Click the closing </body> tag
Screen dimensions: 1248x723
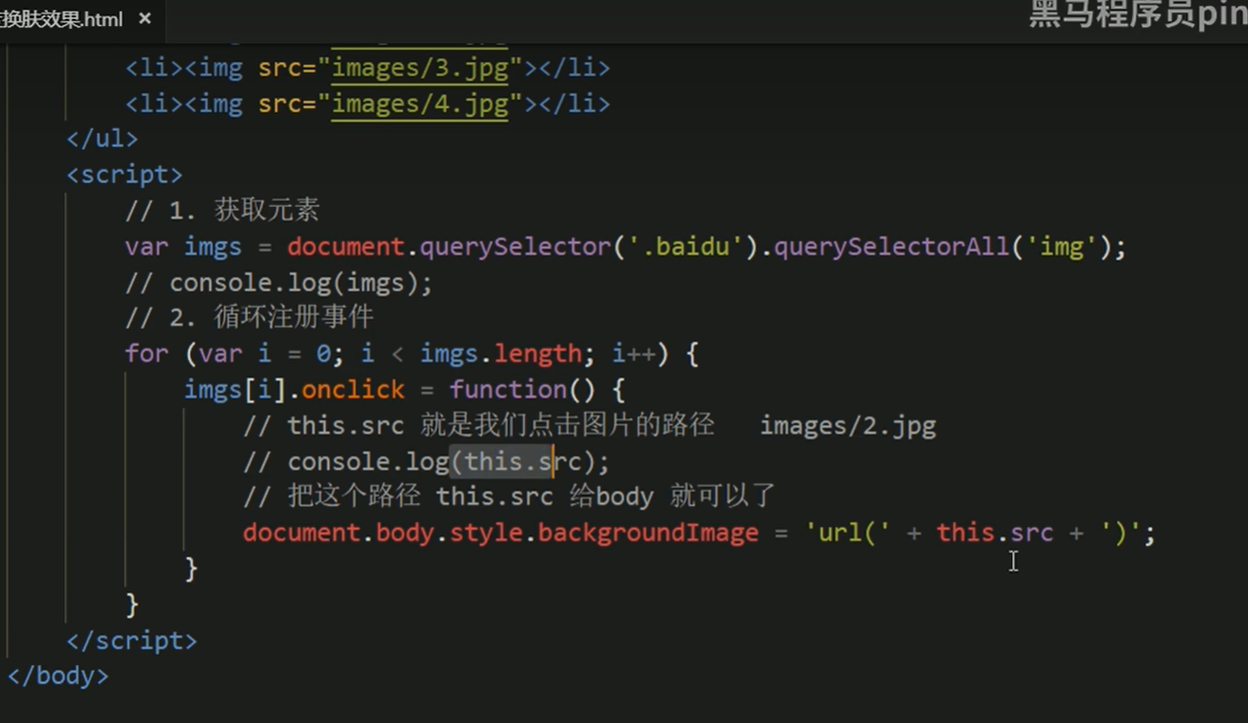[x=58, y=676]
